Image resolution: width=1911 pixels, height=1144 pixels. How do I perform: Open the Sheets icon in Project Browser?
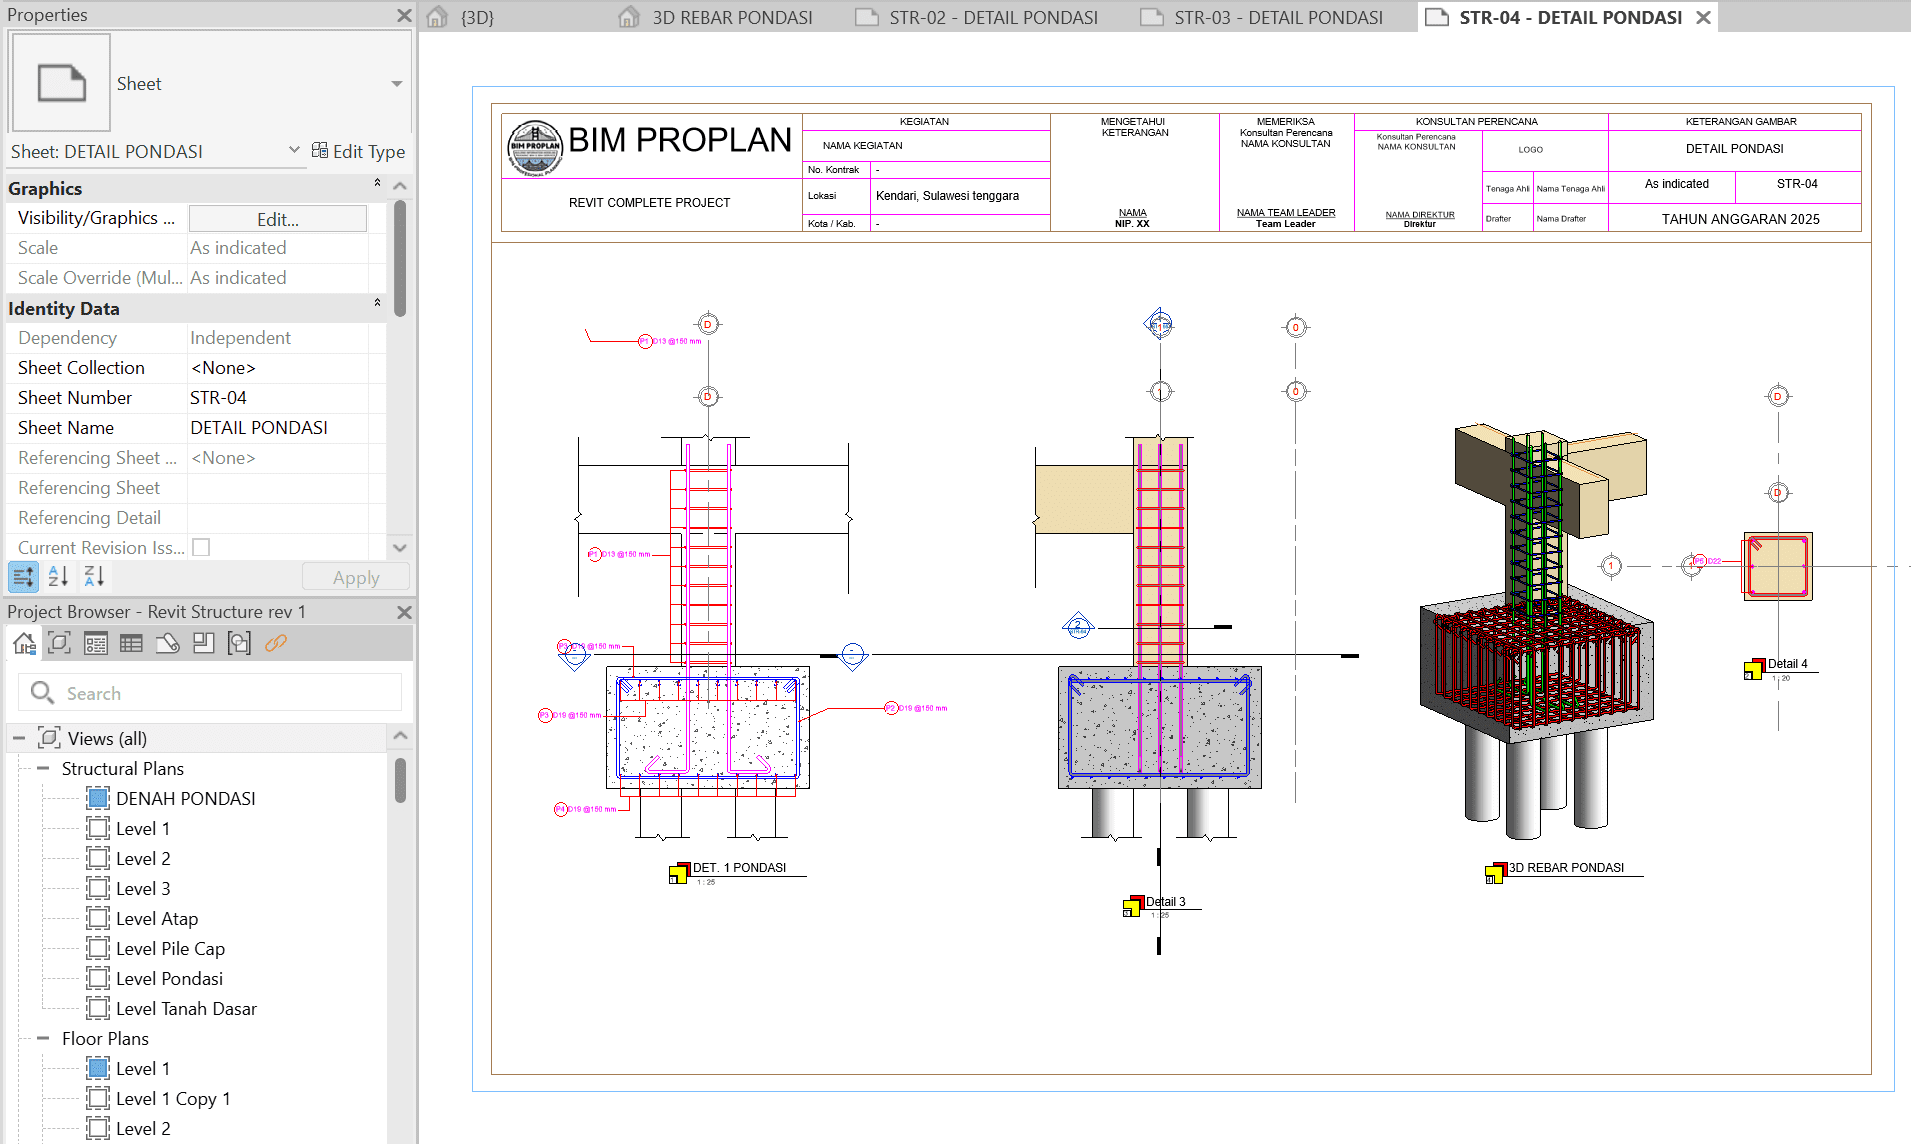tap(167, 643)
